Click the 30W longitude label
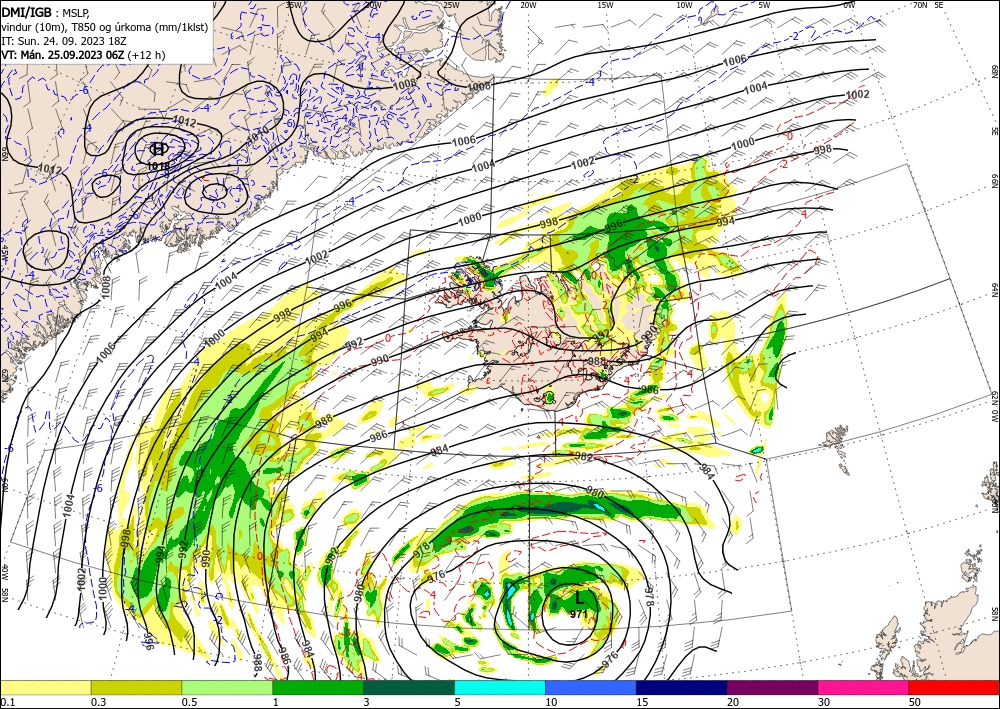The image size is (1000, 709). (373, 5)
